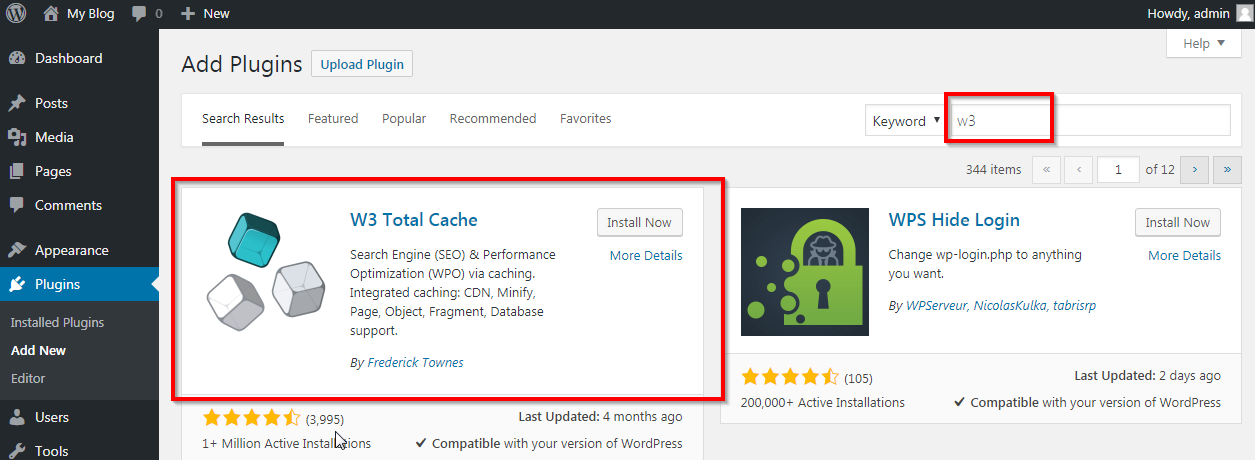
Task: Jump to last results page
Action: 1227,170
